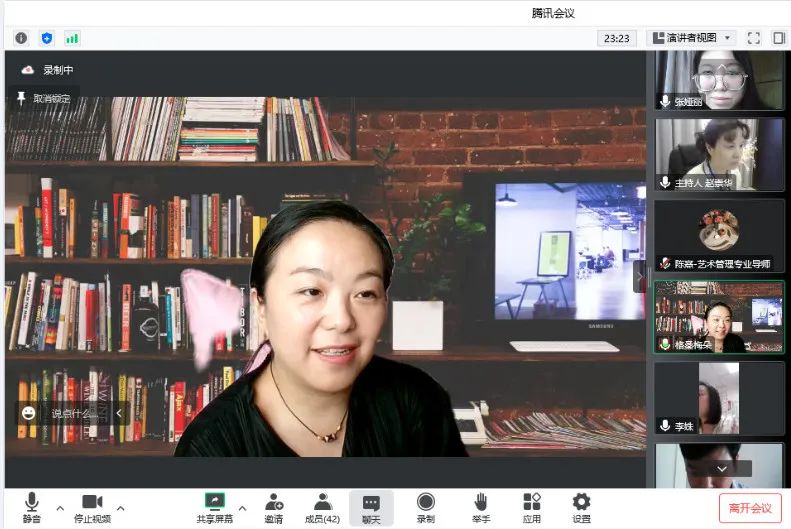This screenshot has width=791, height=529.
Task: Open the 聊天 chat panel
Action: pyautogui.click(x=371, y=507)
